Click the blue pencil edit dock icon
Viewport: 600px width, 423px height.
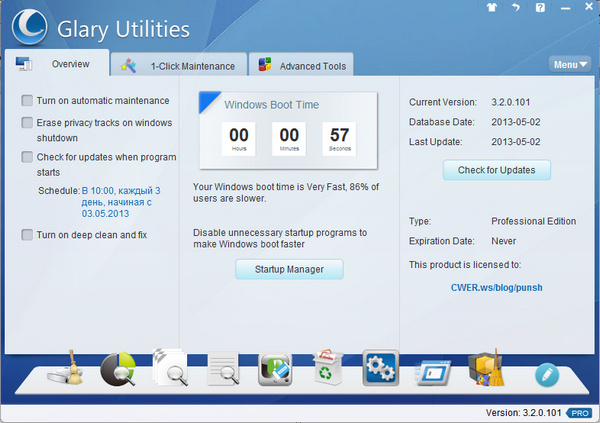point(545,374)
